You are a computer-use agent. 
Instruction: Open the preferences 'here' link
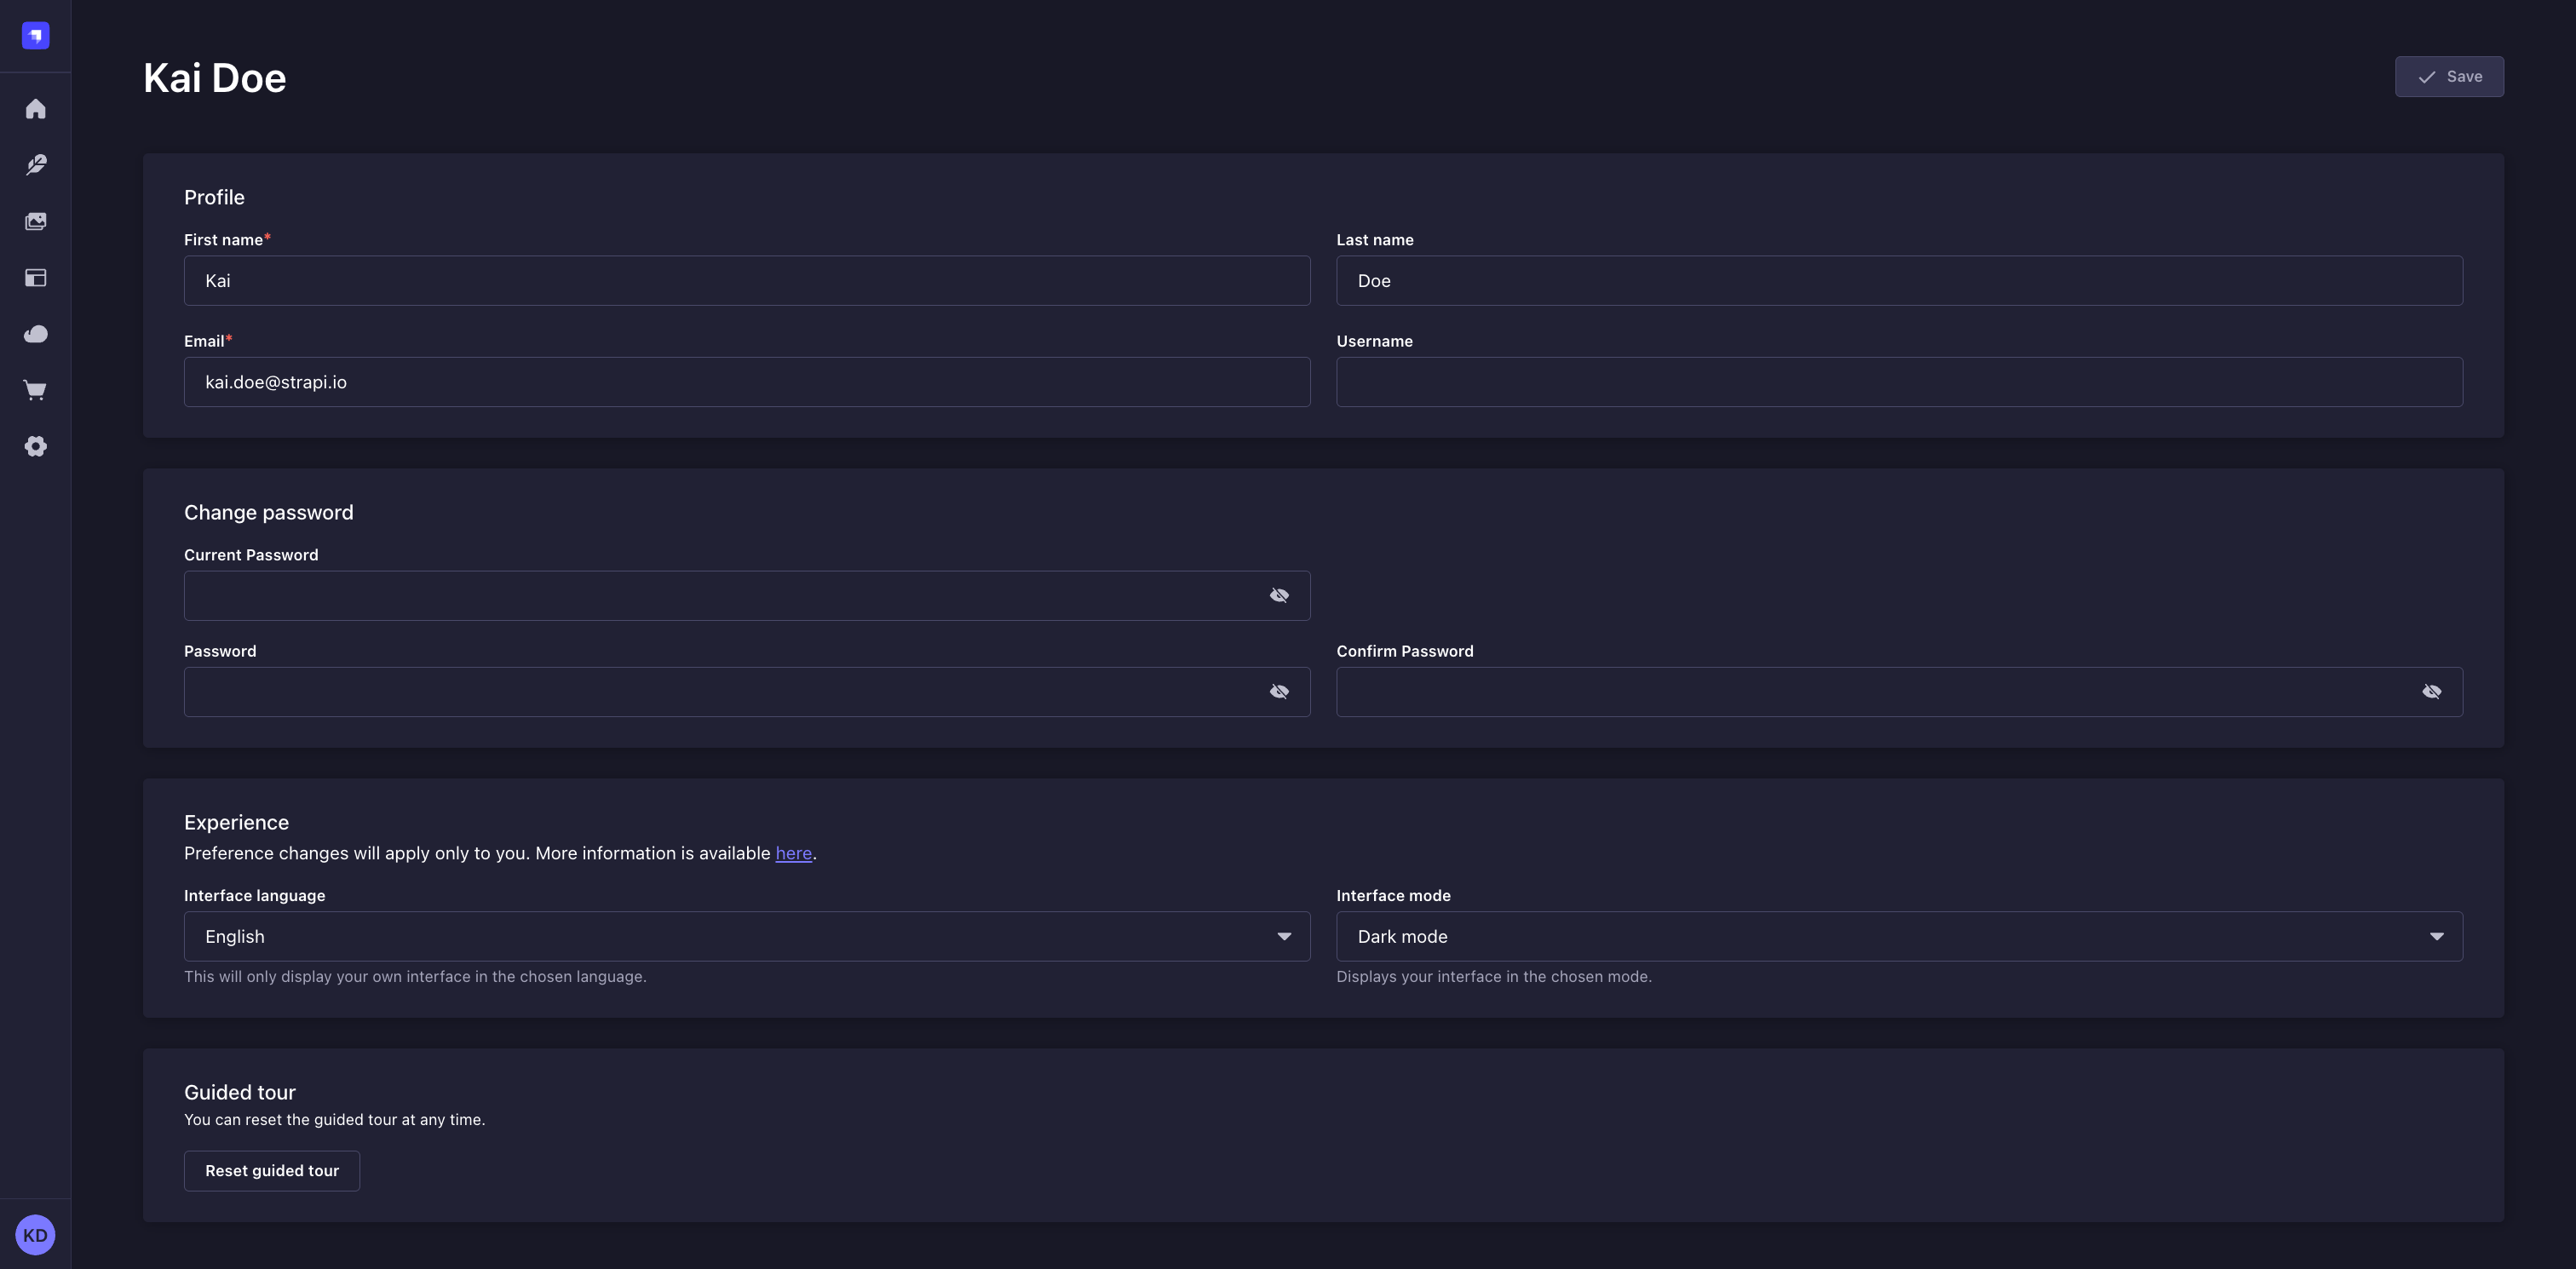pos(793,853)
